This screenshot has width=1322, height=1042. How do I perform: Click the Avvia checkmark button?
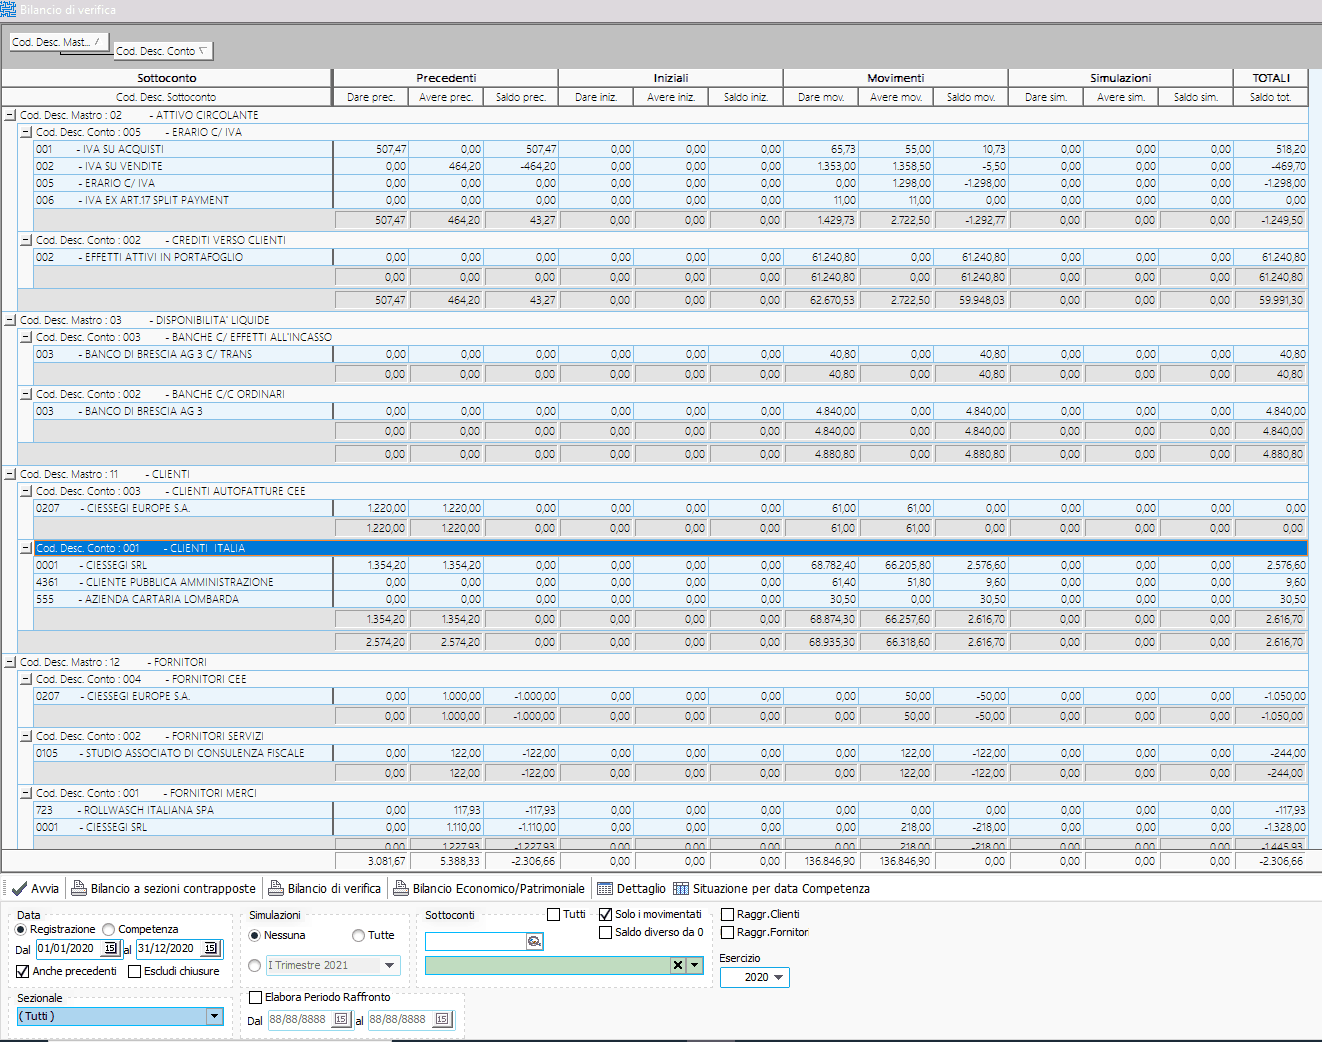(x=35, y=888)
